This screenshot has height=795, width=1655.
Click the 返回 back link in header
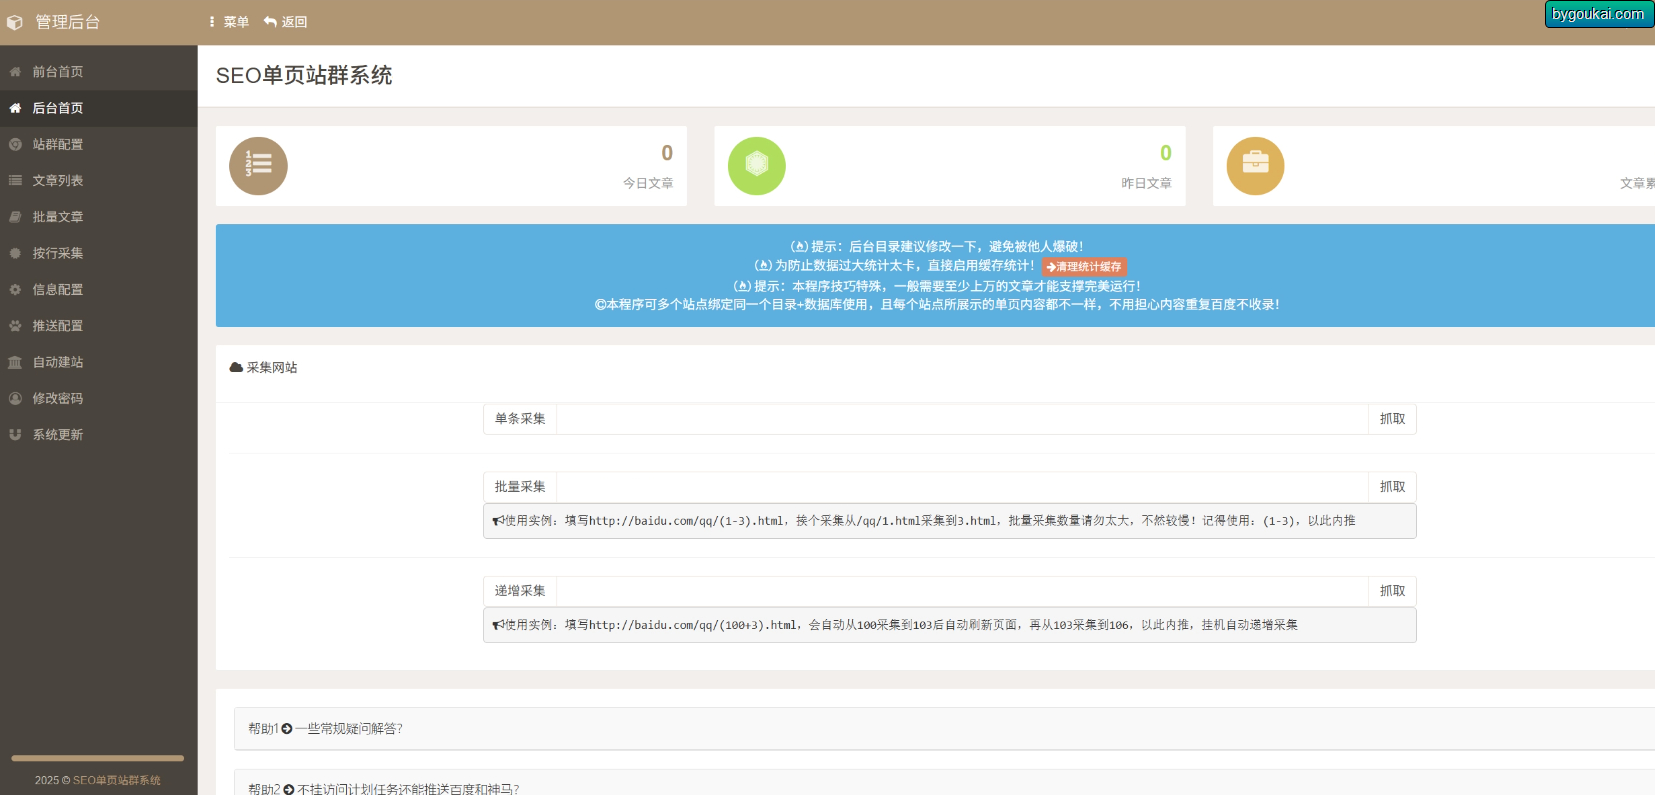[x=286, y=22]
